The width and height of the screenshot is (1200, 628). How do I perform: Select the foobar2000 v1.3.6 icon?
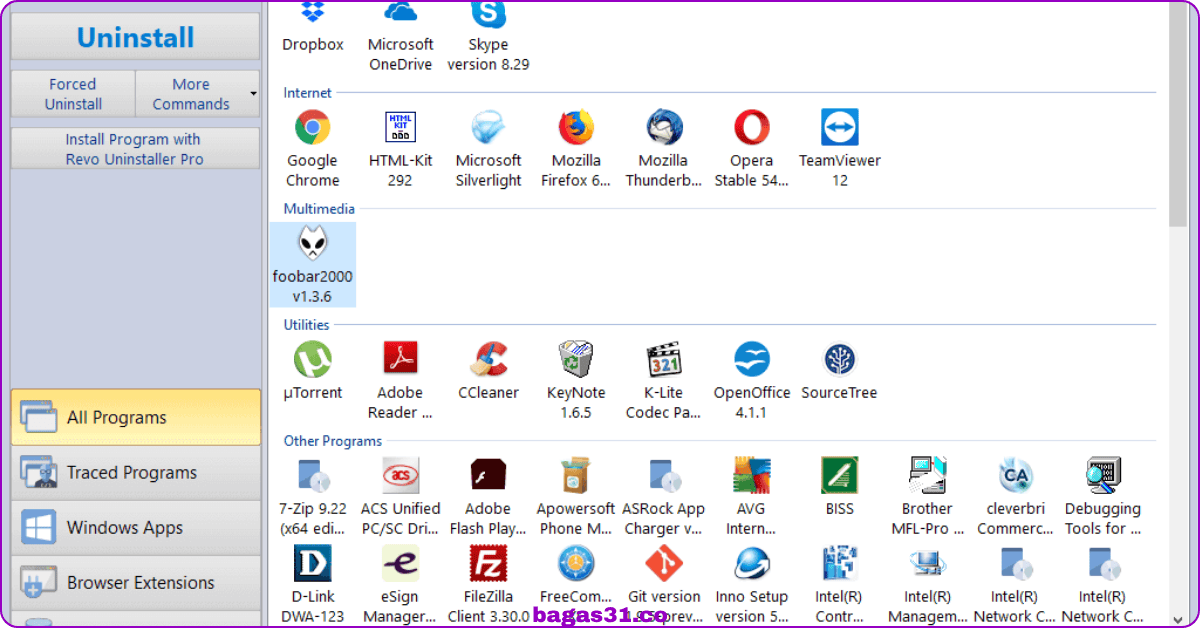tap(313, 244)
